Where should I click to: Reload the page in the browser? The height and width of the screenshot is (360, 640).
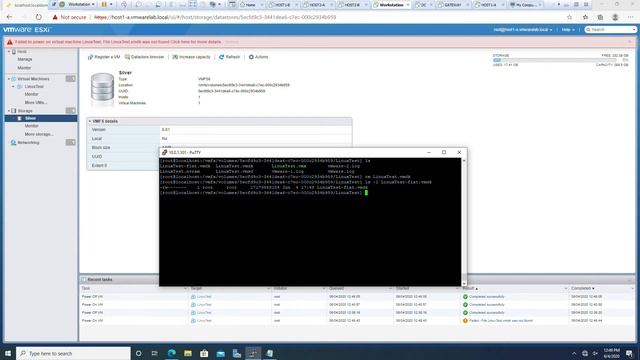point(38,17)
